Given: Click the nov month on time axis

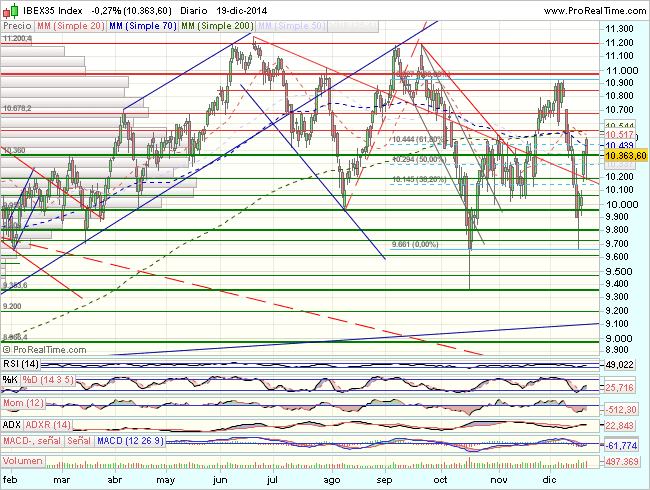Looking at the screenshot, I should click(x=499, y=480).
